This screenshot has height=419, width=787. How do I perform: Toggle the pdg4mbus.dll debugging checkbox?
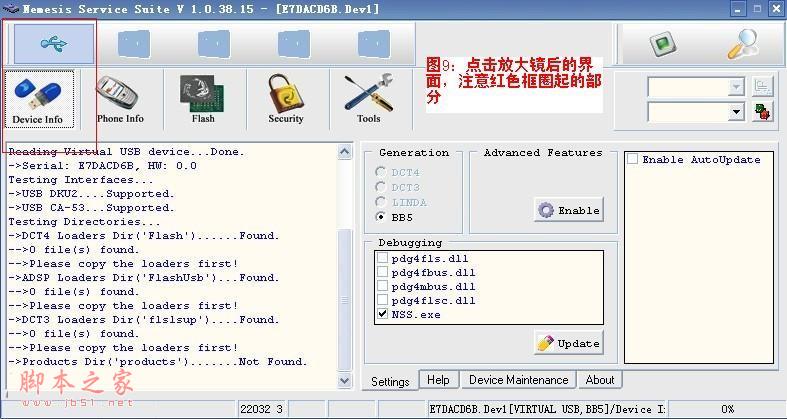382,287
